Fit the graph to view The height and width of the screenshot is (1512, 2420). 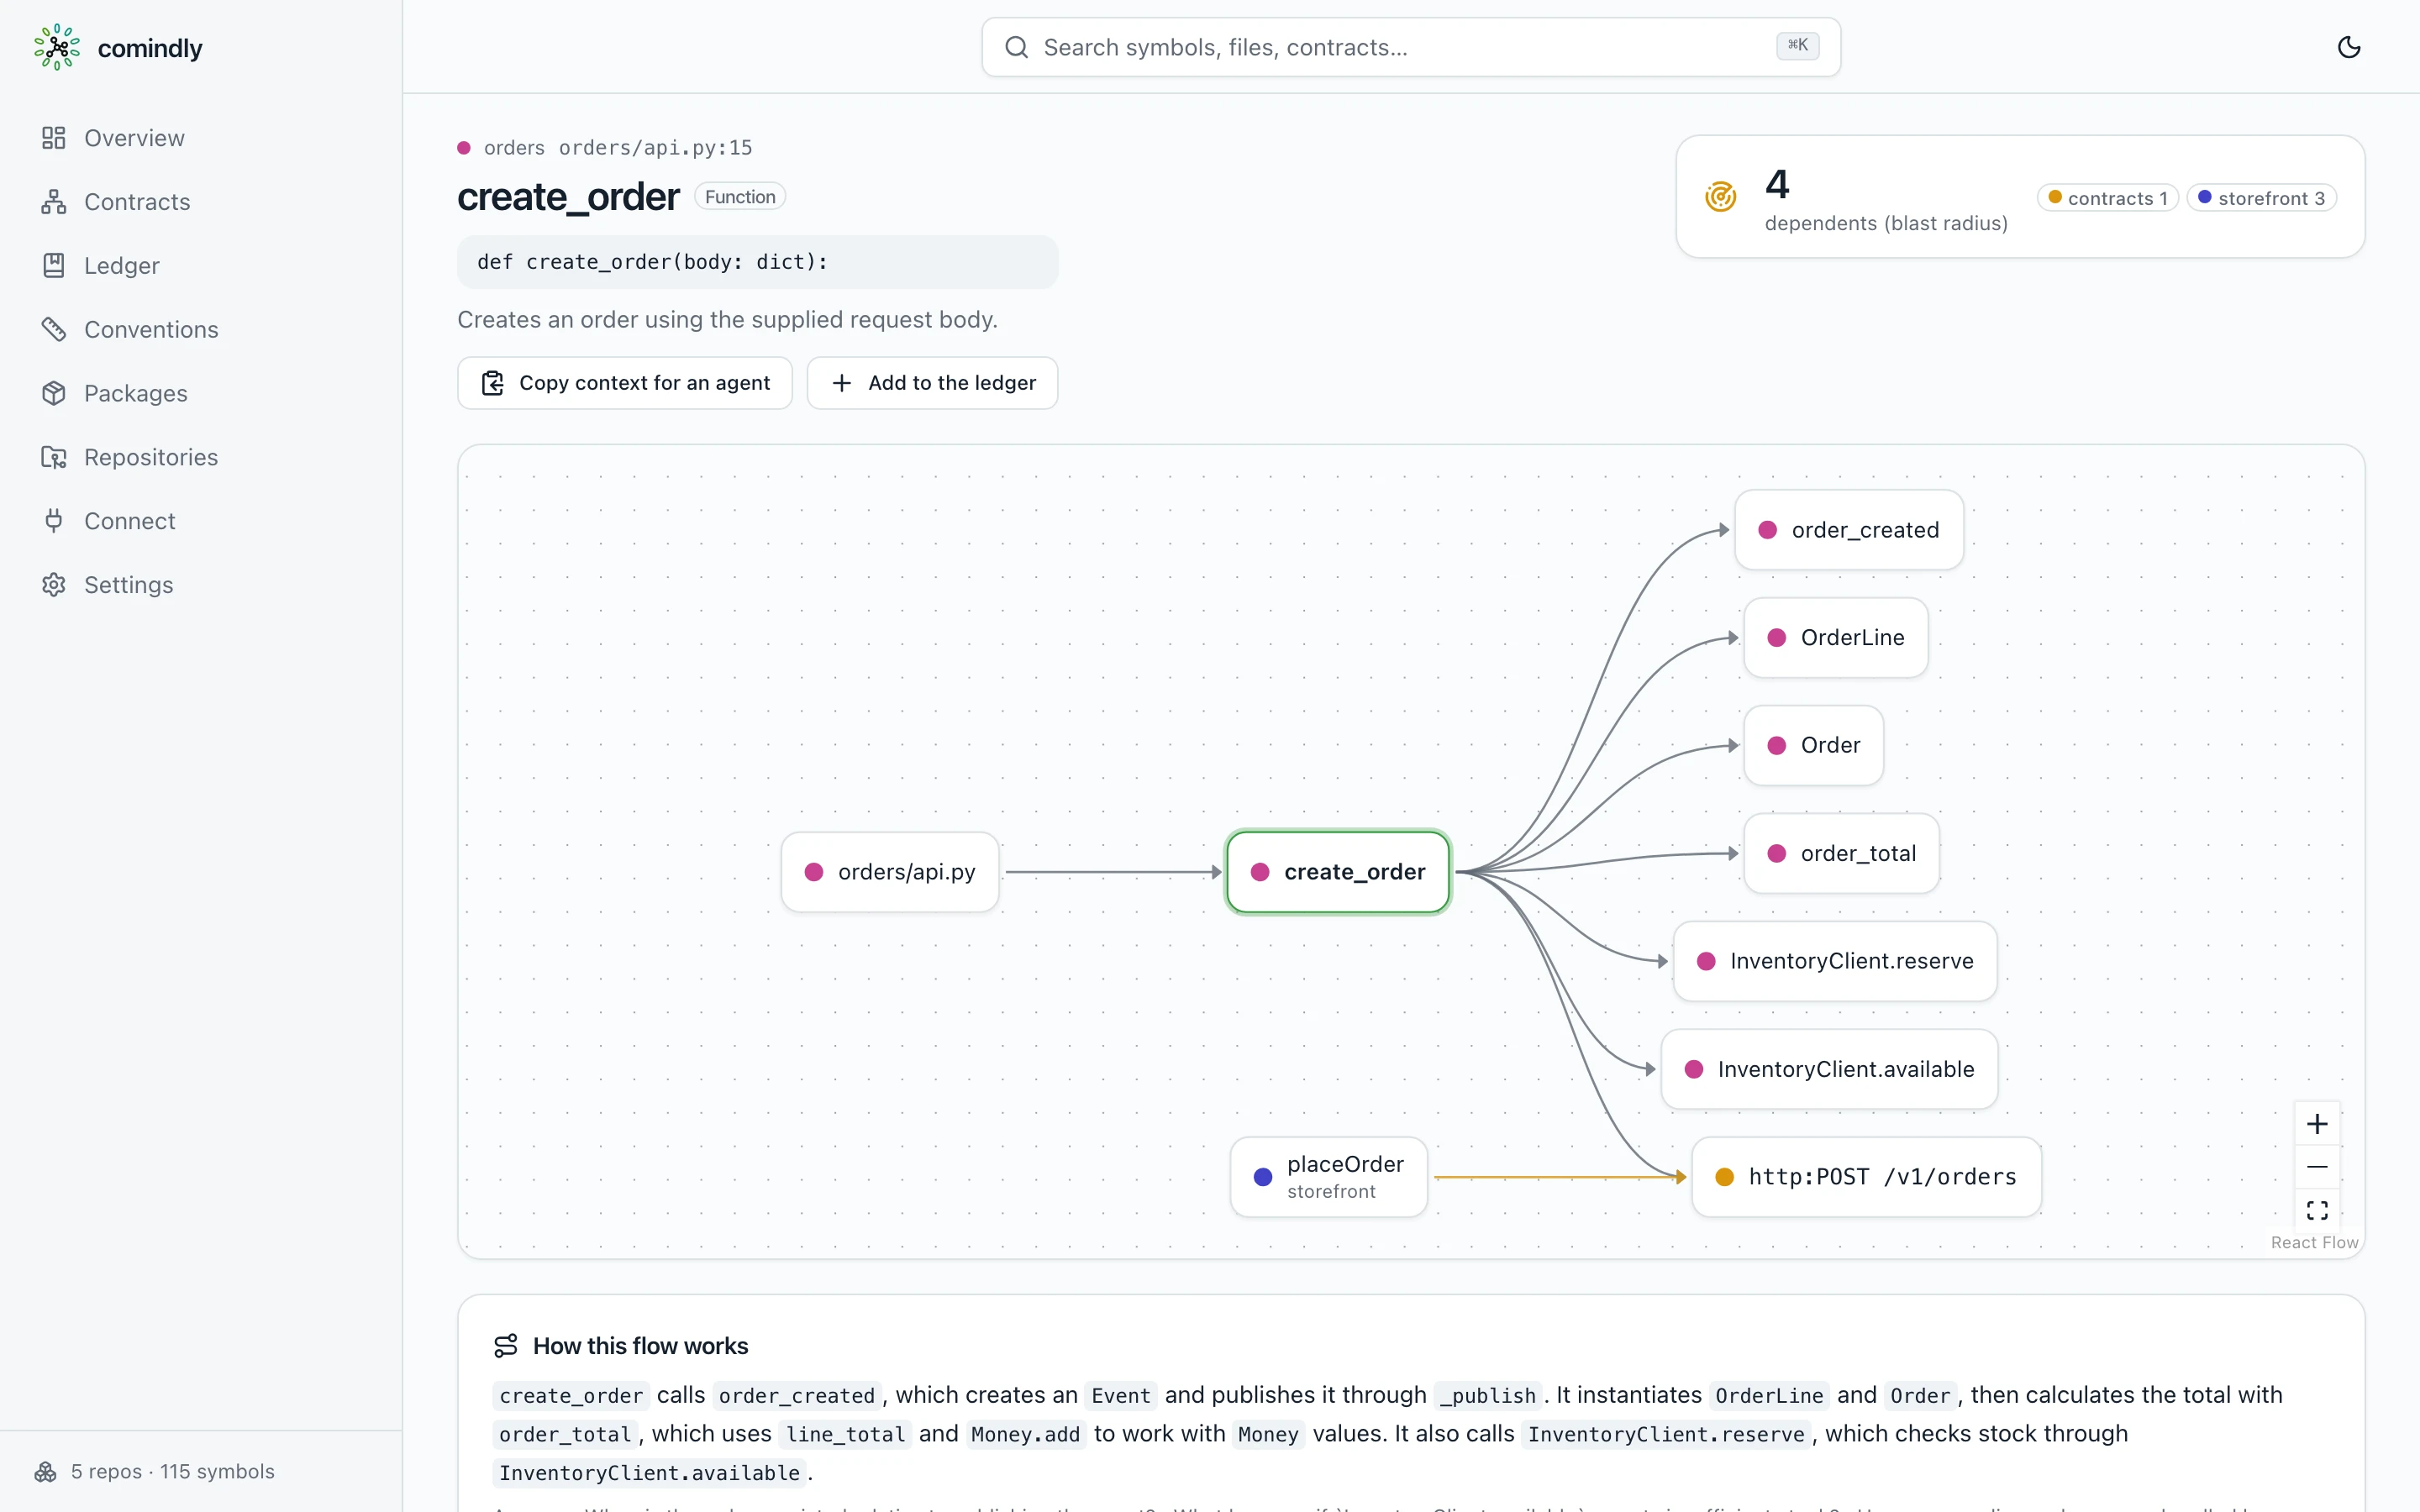pos(2317,1210)
